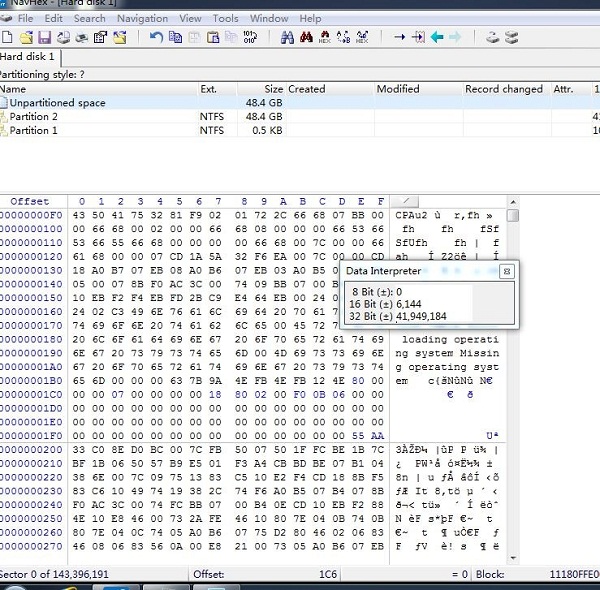This screenshot has width=600, height=590.
Task: Sort by the Size column header
Action: [x=262, y=89]
